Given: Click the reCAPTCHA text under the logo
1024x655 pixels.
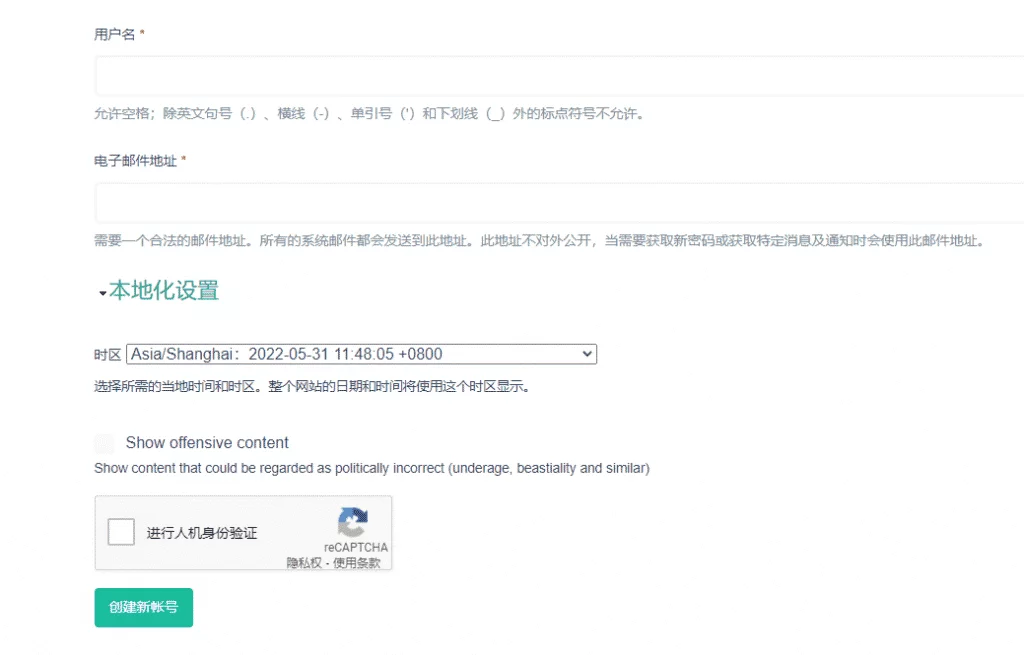Looking at the screenshot, I should (x=355, y=547).
